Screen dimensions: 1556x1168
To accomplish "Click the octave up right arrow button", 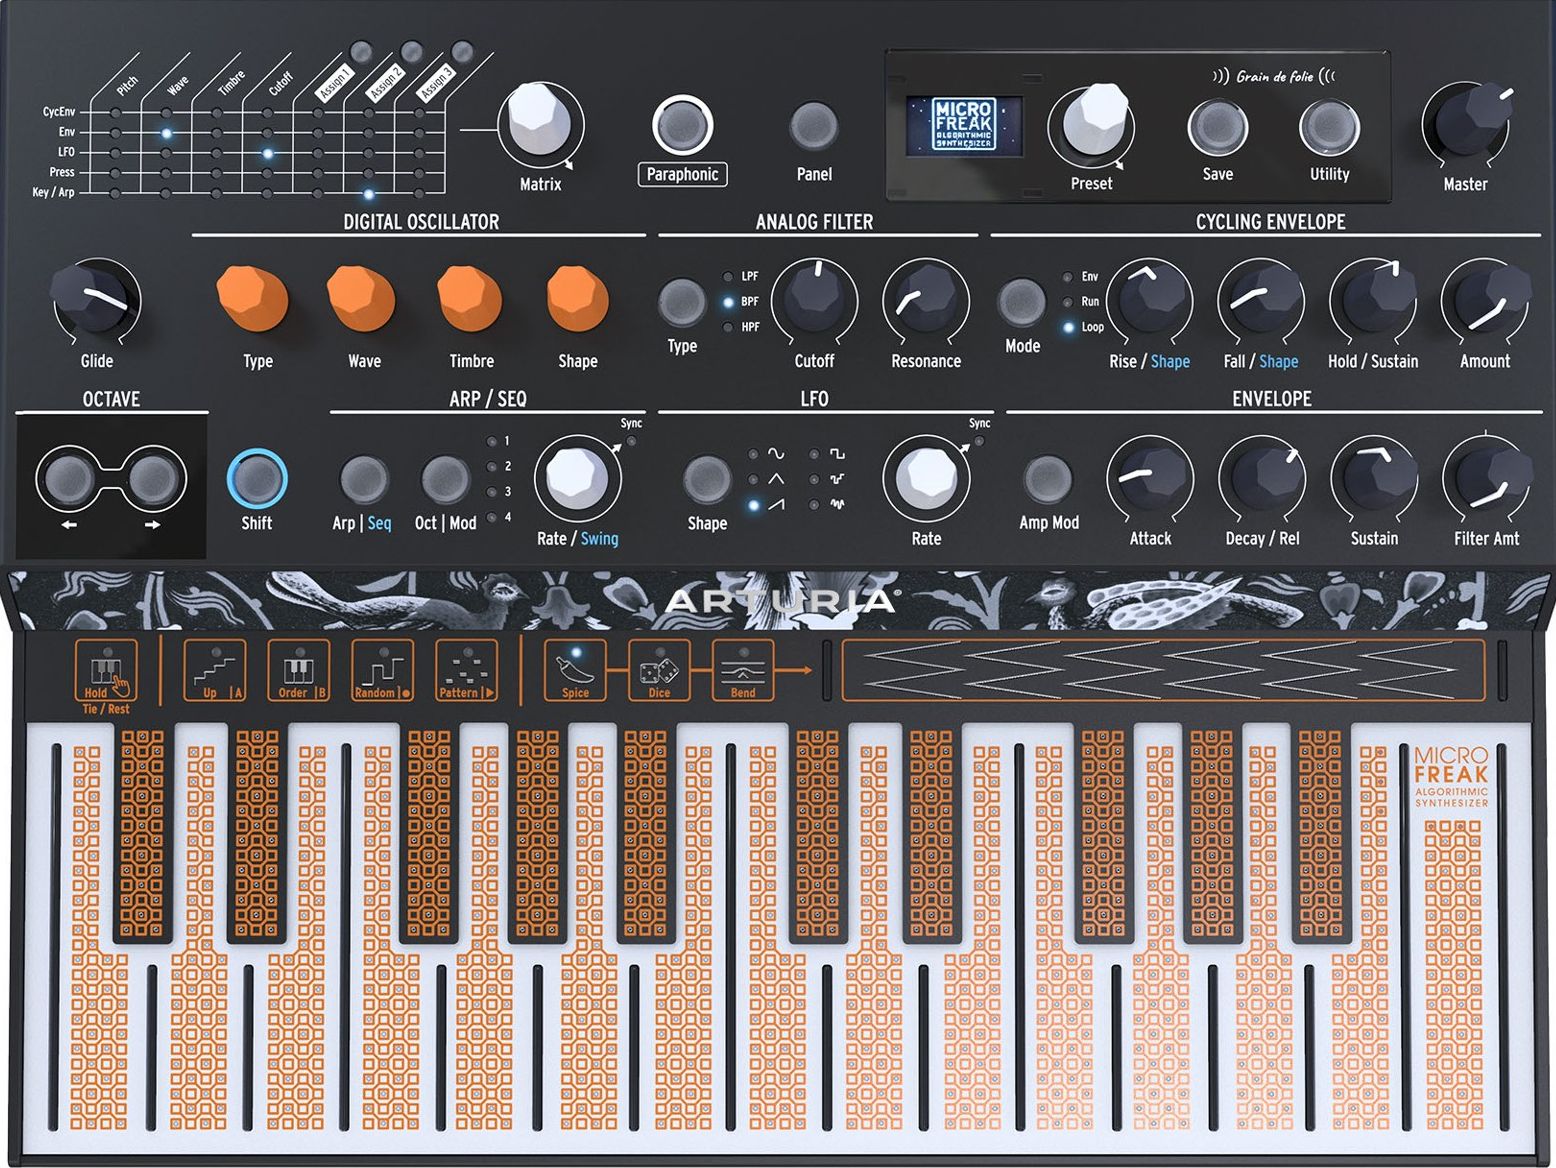I will coord(153,479).
